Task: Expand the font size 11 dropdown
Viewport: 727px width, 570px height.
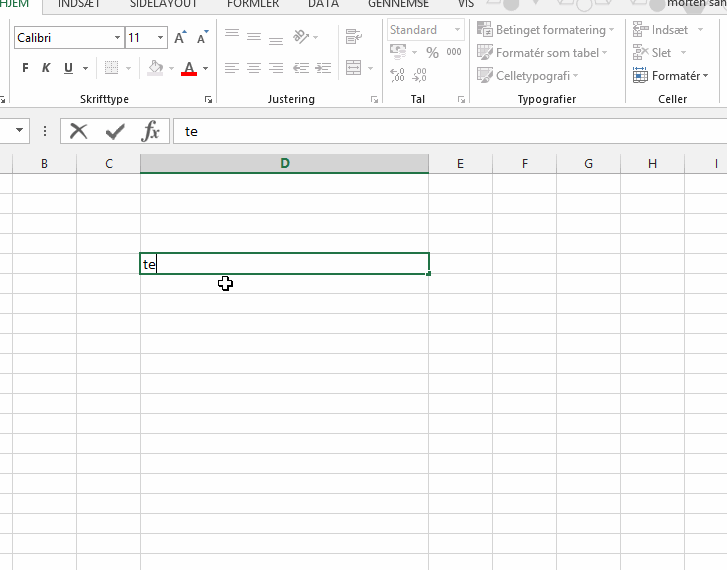Action: (x=161, y=38)
